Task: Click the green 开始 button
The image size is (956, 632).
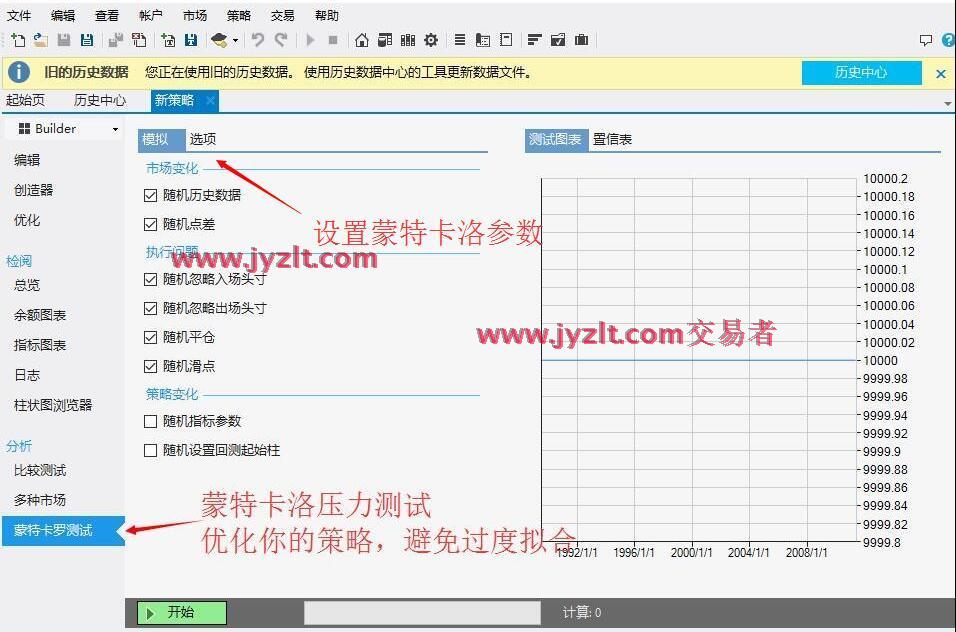Action: [182, 612]
